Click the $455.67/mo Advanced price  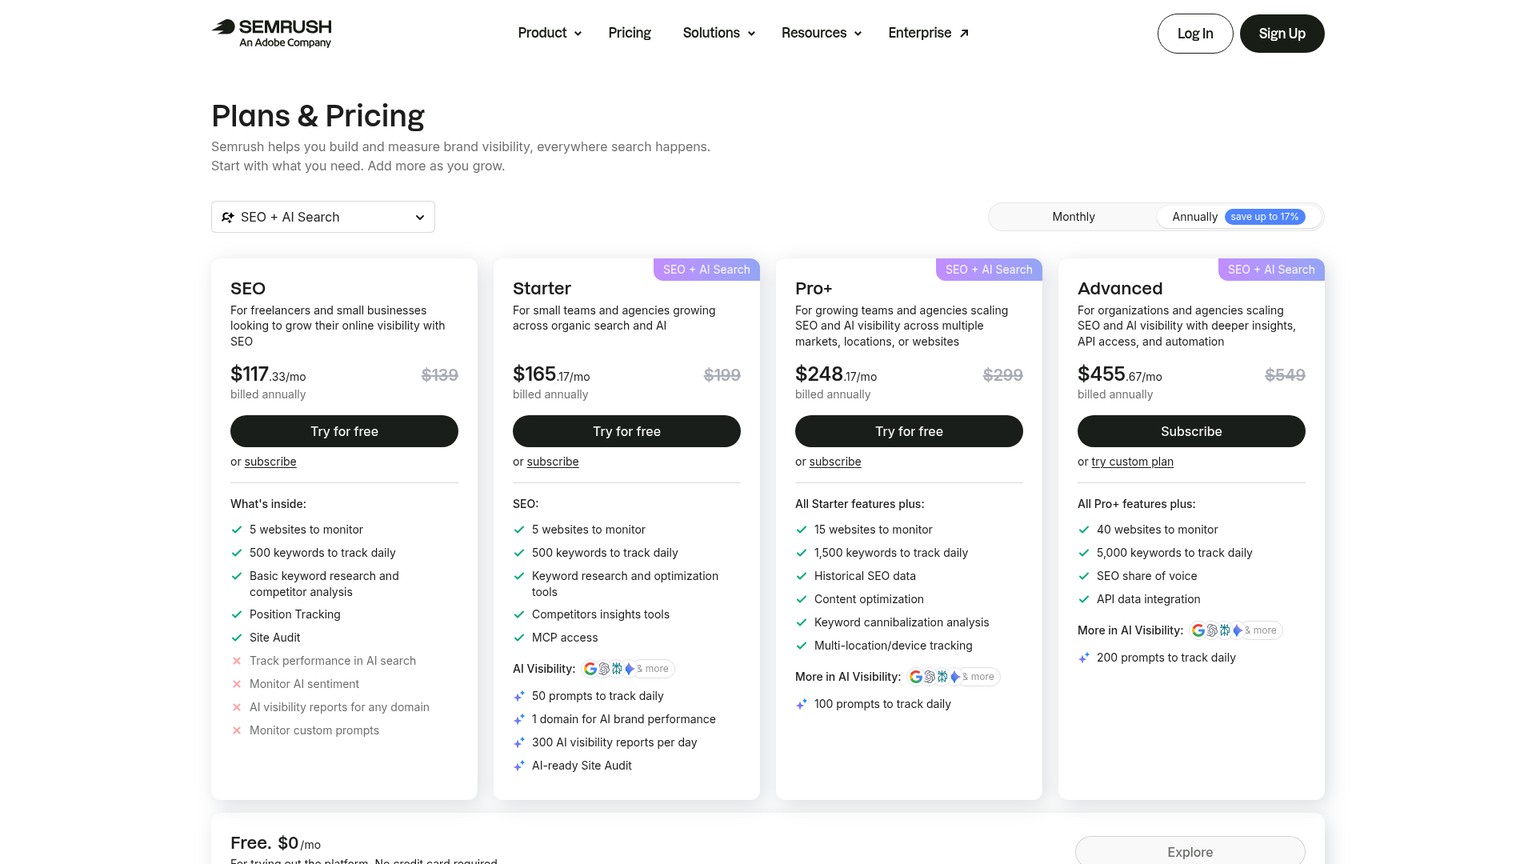(x=1119, y=375)
